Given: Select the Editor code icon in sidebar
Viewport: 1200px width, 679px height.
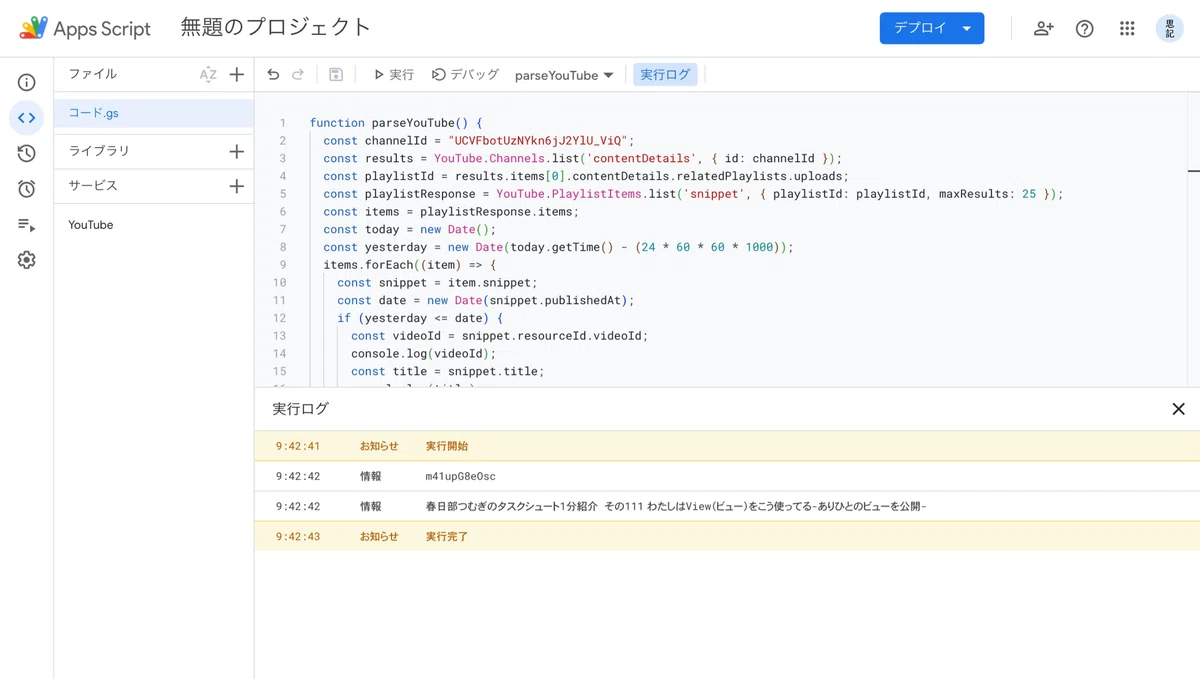Looking at the screenshot, I should 27,118.
